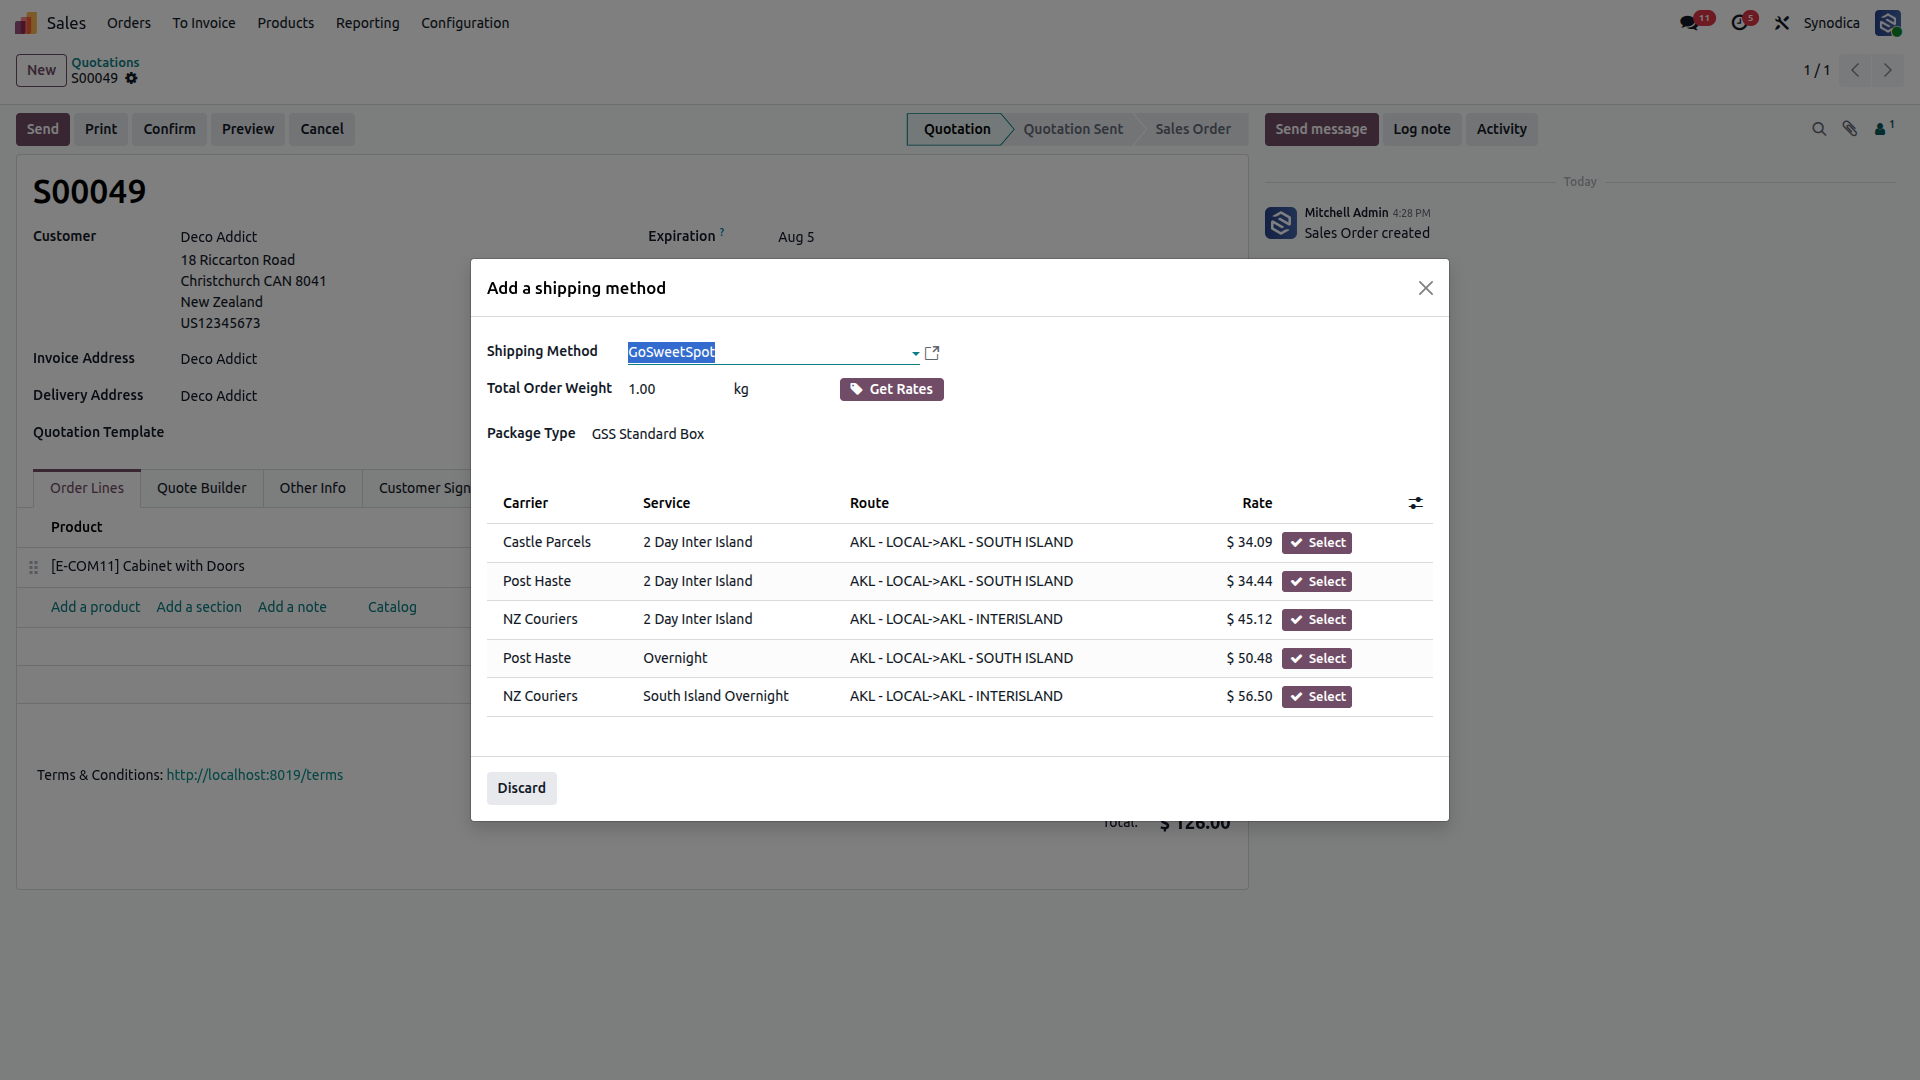Switch to the Other Info tab

(x=313, y=488)
